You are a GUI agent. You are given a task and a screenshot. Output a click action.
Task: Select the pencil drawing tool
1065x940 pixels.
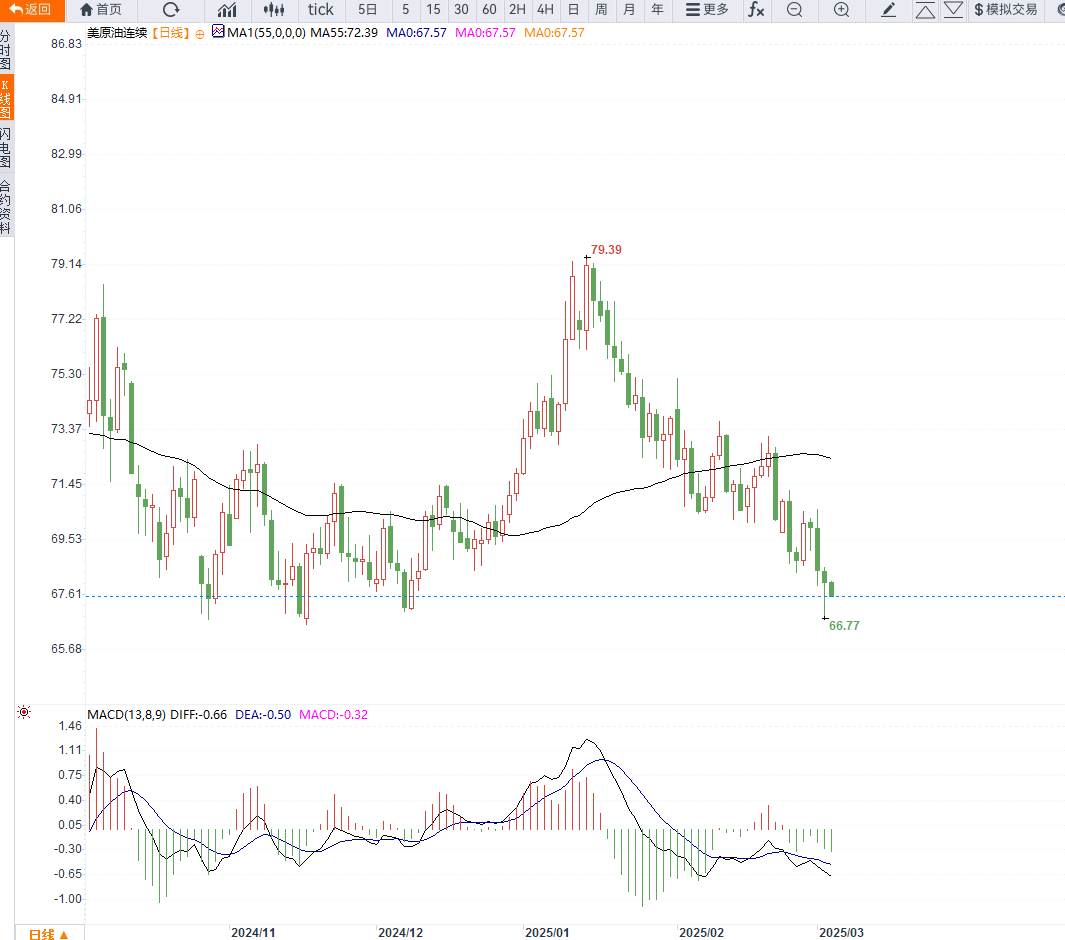(888, 10)
